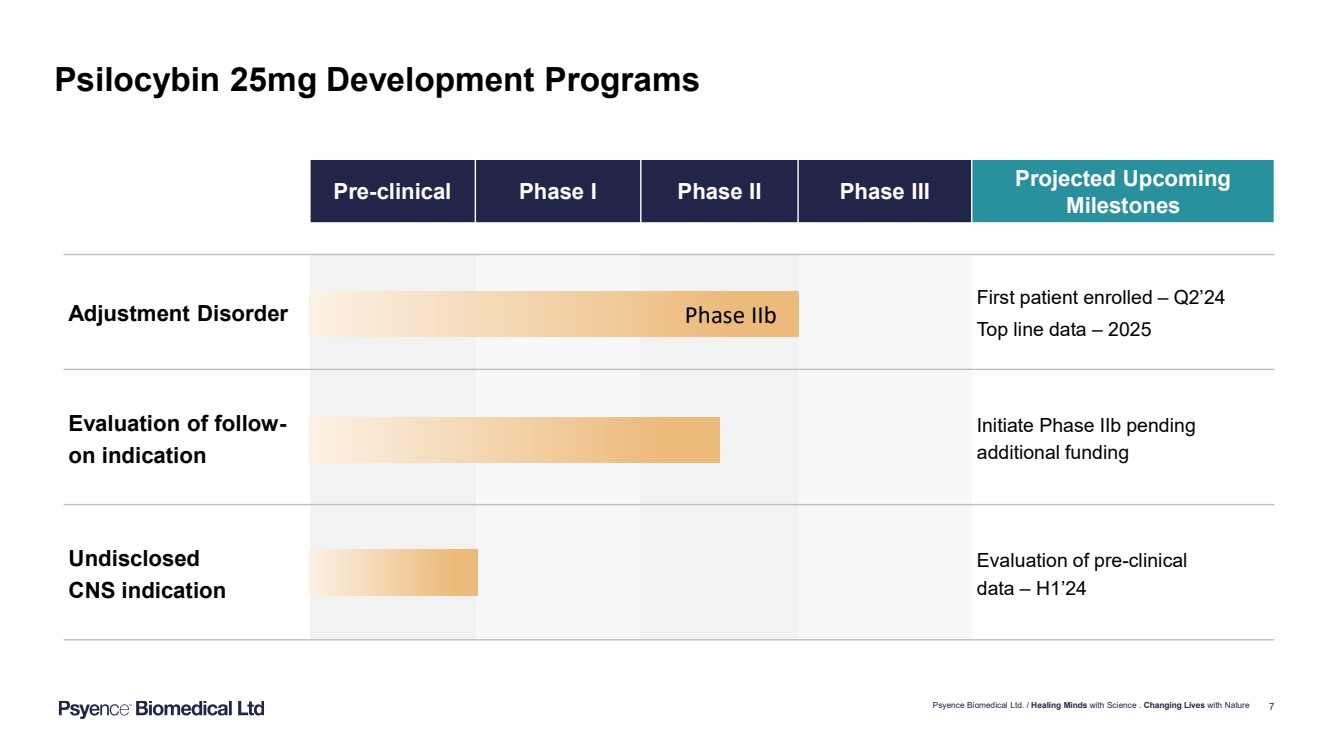Click the Adjustment Disorder row label
Screen dimensions: 1333x749
[x=178, y=314]
